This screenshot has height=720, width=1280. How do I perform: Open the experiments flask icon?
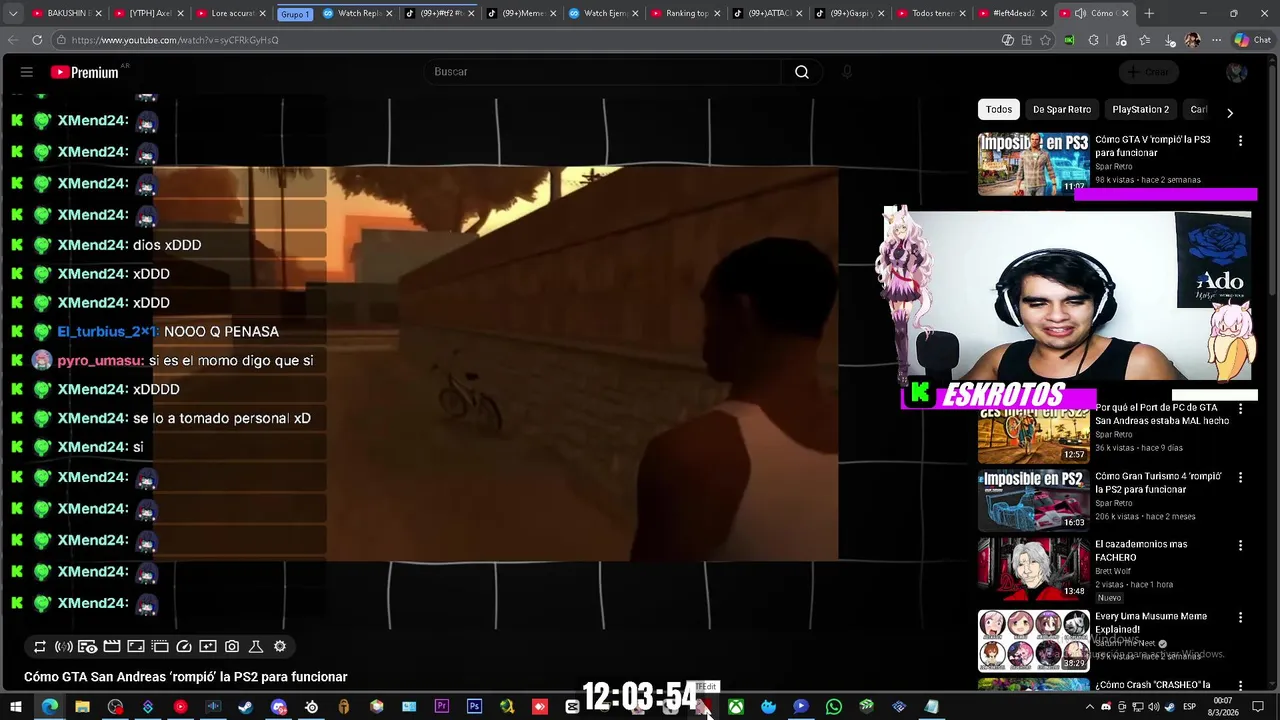tap(256, 647)
